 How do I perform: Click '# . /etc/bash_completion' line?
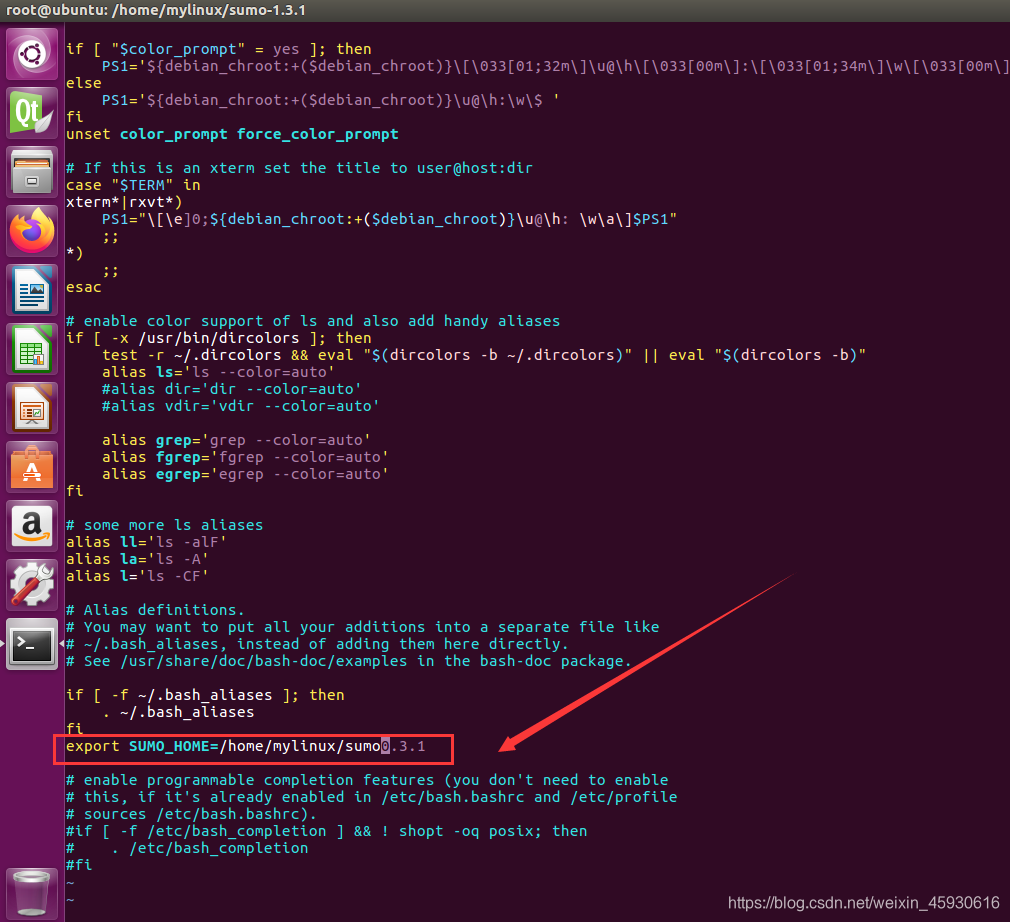pyautogui.click(x=187, y=848)
